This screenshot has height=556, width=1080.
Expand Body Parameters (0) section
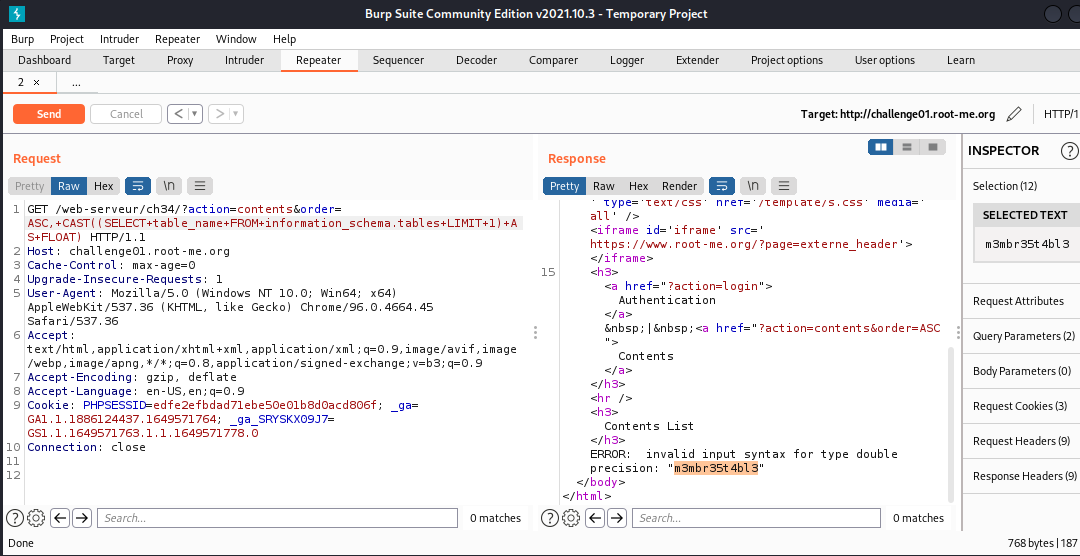[1021, 371]
